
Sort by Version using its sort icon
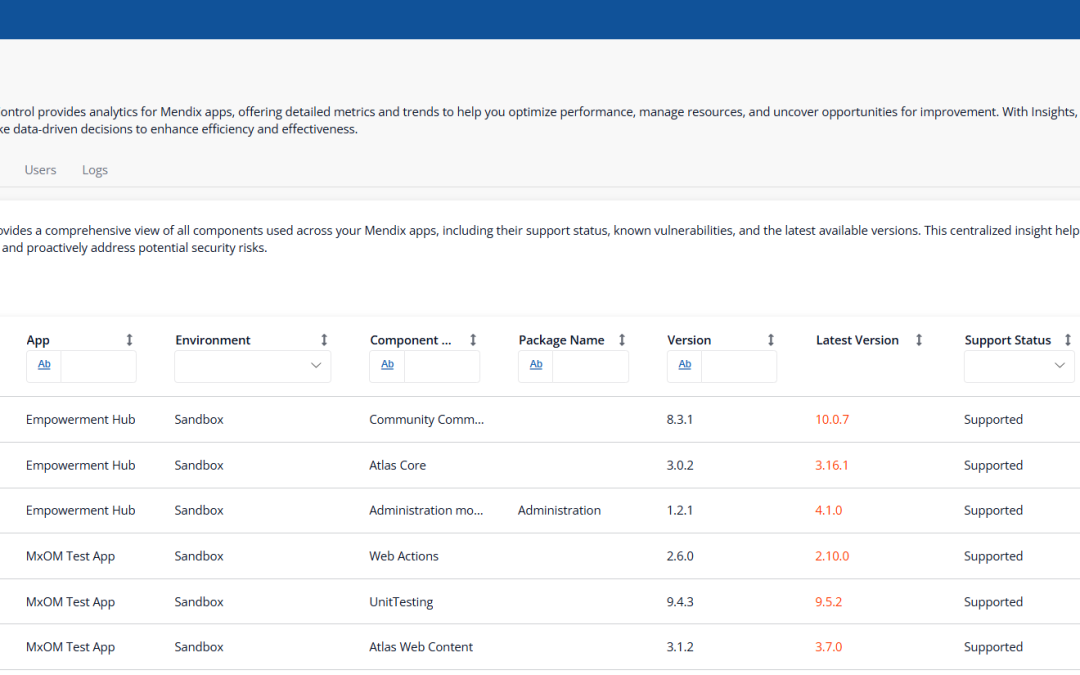771,340
